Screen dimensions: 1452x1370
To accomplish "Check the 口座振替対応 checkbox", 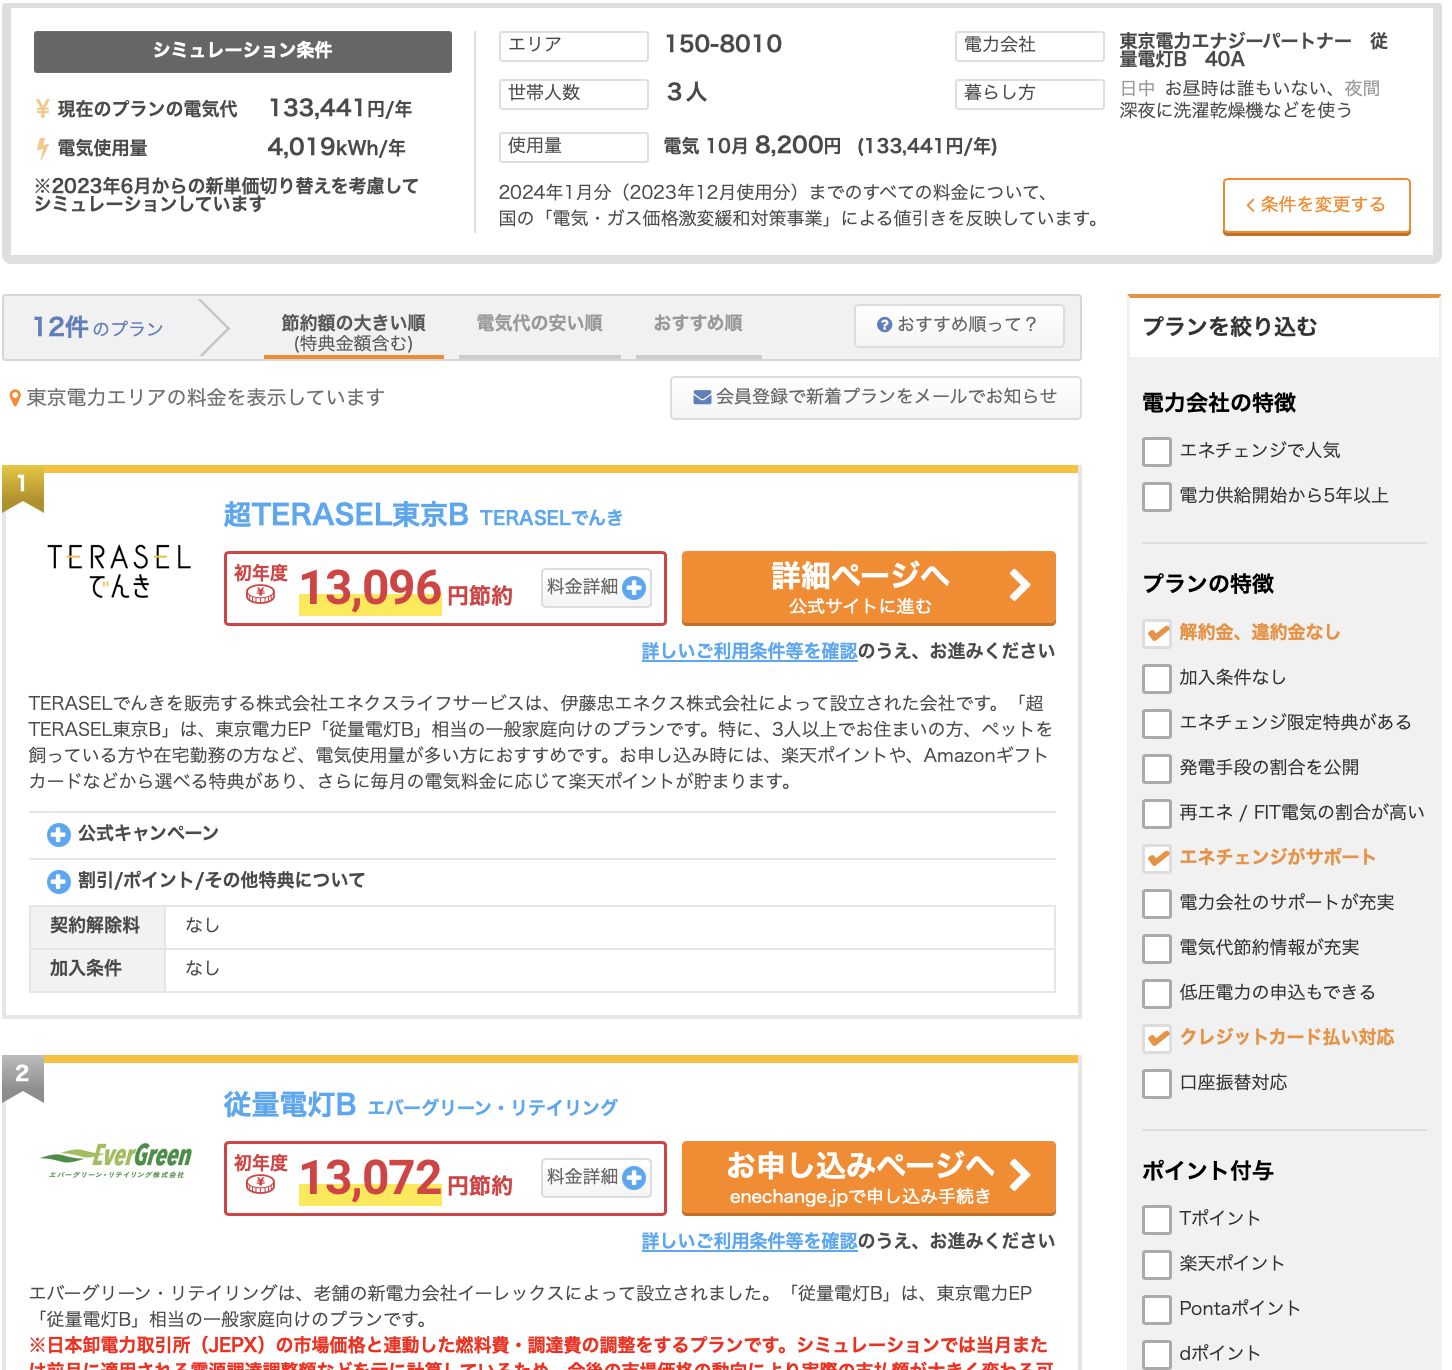I will (x=1157, y=1084).
